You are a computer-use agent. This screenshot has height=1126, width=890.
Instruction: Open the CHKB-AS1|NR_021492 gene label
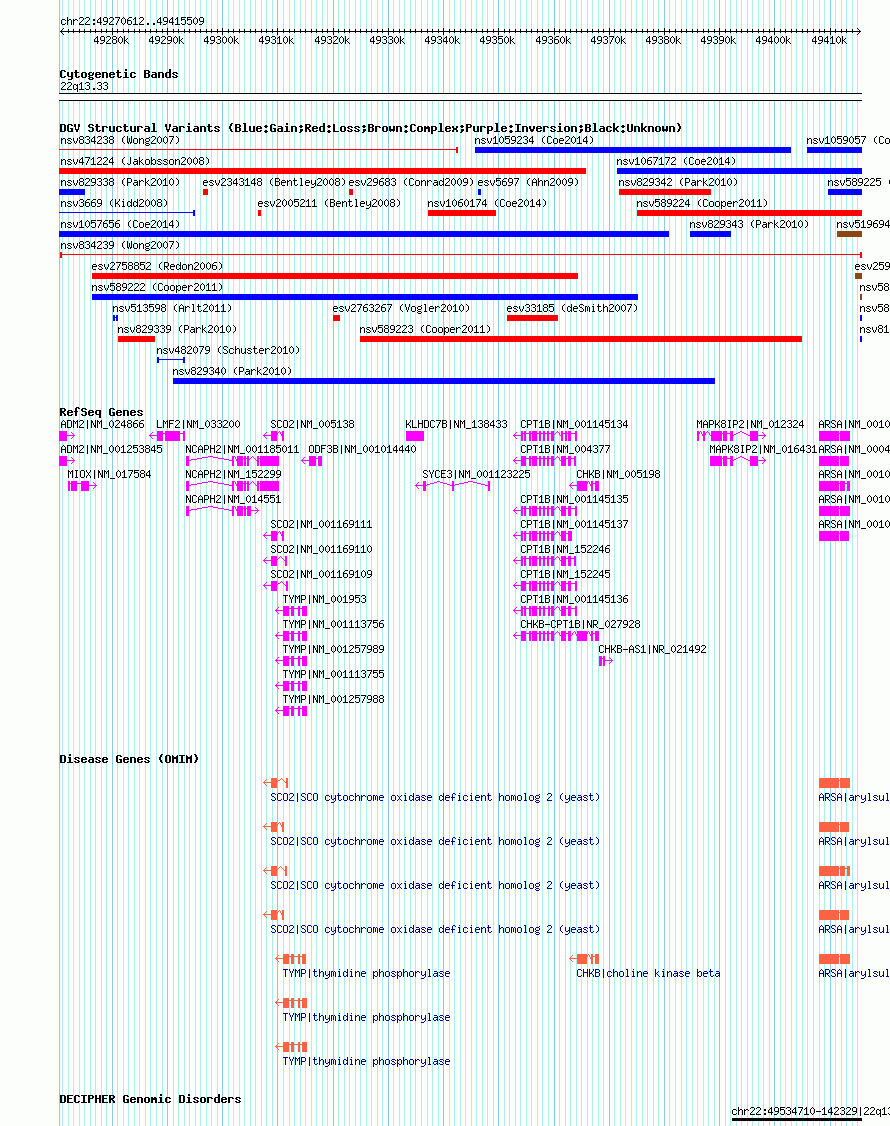pos(652,649)
